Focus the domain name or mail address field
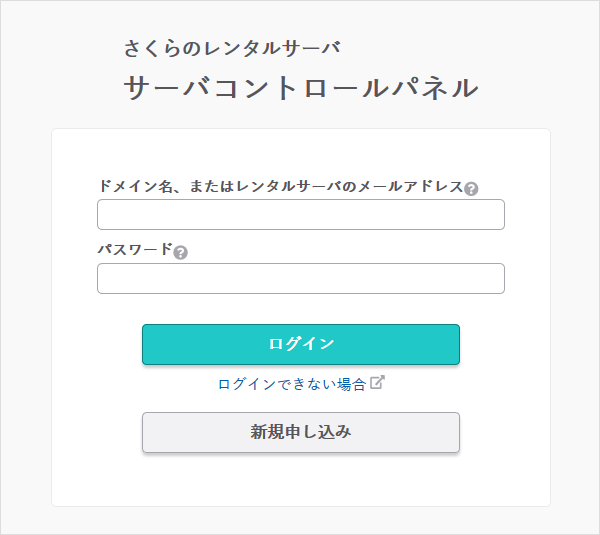 300,215
